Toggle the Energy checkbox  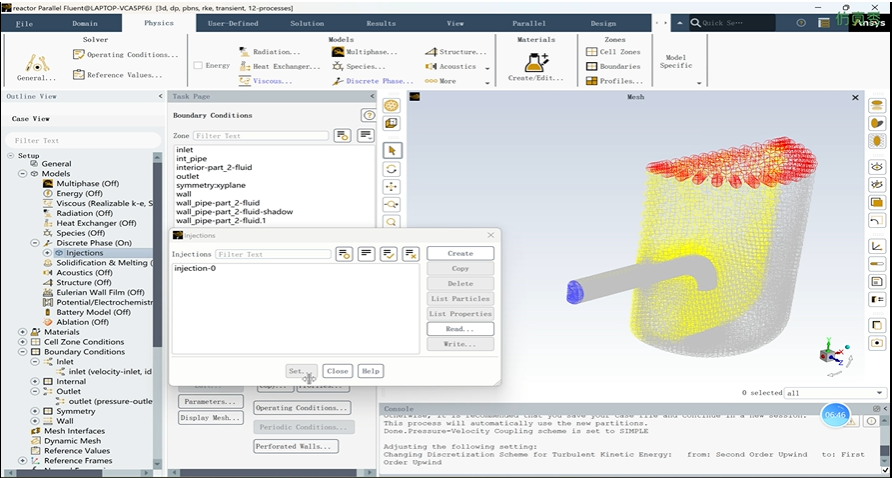tap(198, 66)
